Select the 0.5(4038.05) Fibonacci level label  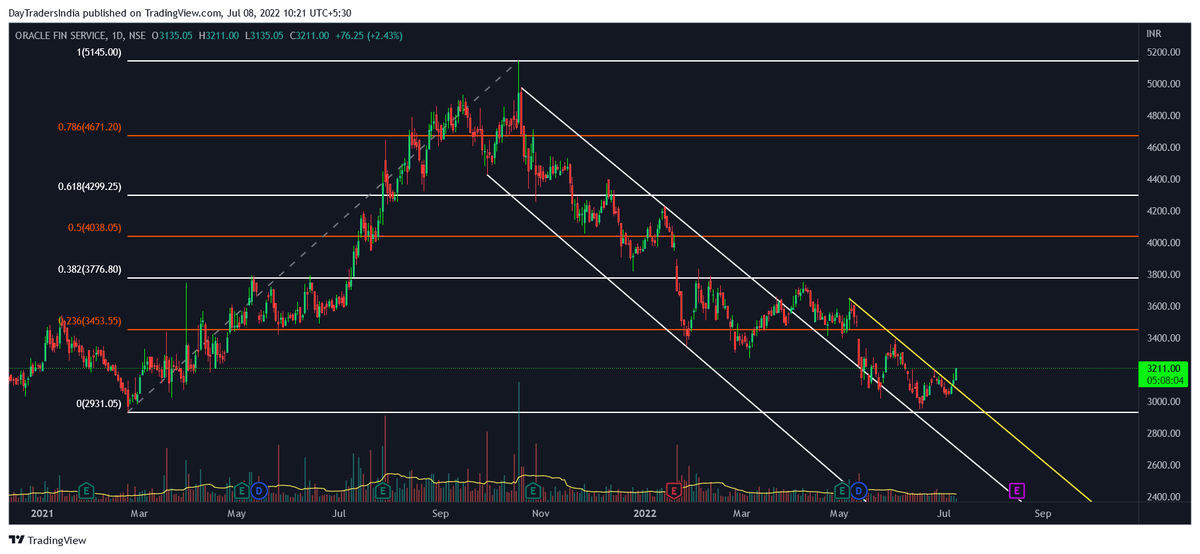pos(95,227)
